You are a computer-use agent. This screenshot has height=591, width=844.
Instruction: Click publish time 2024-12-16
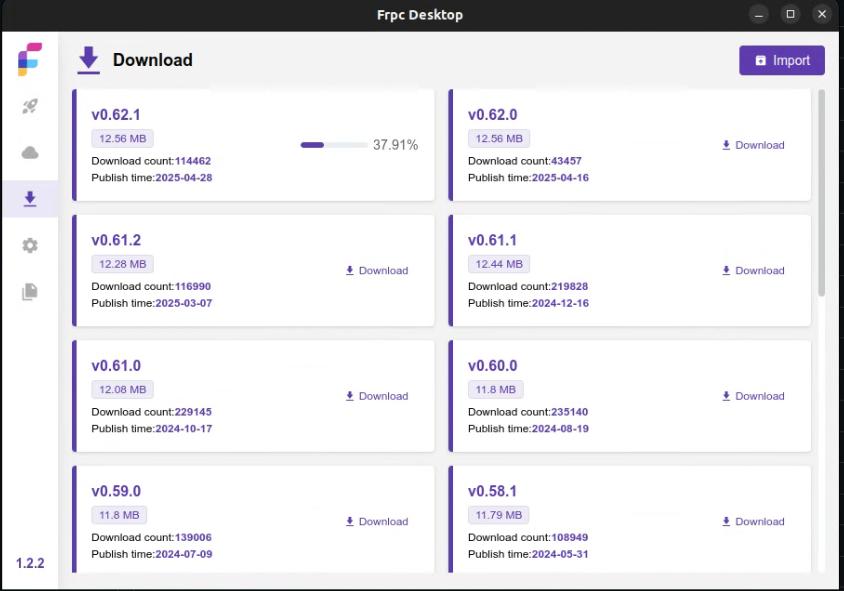coord(560,303)
